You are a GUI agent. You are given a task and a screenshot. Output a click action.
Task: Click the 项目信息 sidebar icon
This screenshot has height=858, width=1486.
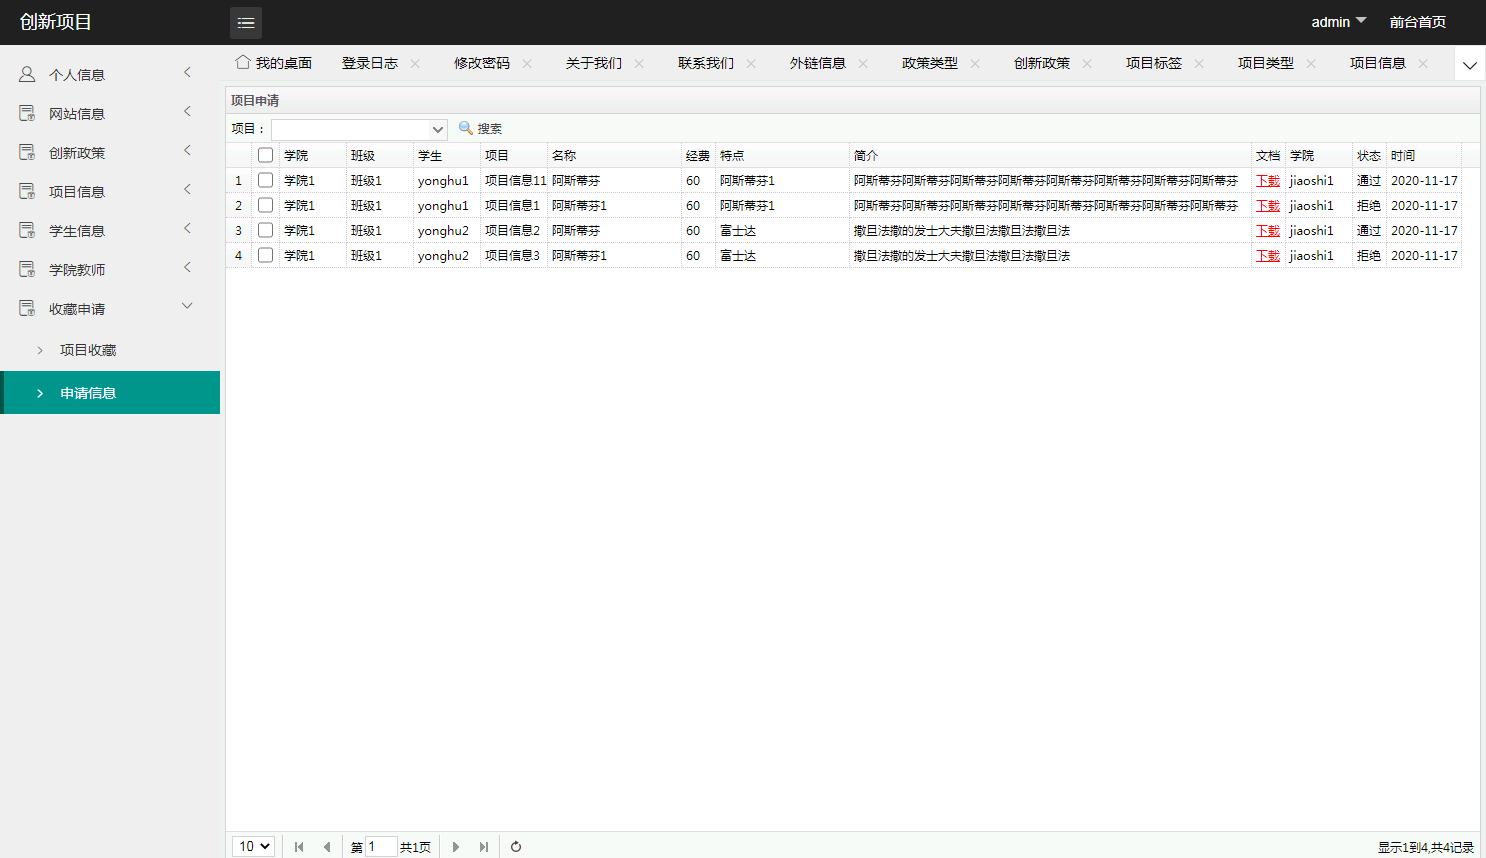[x=27, y=191]
